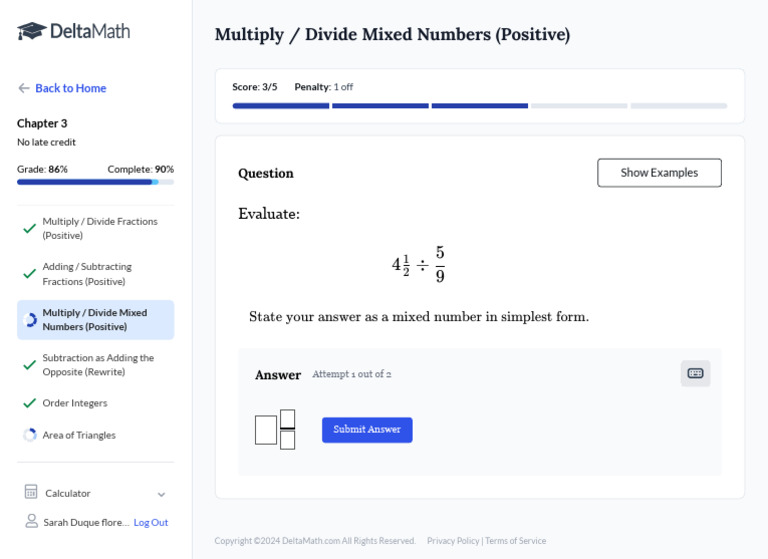The image size is (768, 559).
Task: Click checkmark beside Multiply / Divide Fractions
Action: tap(30, 229)
